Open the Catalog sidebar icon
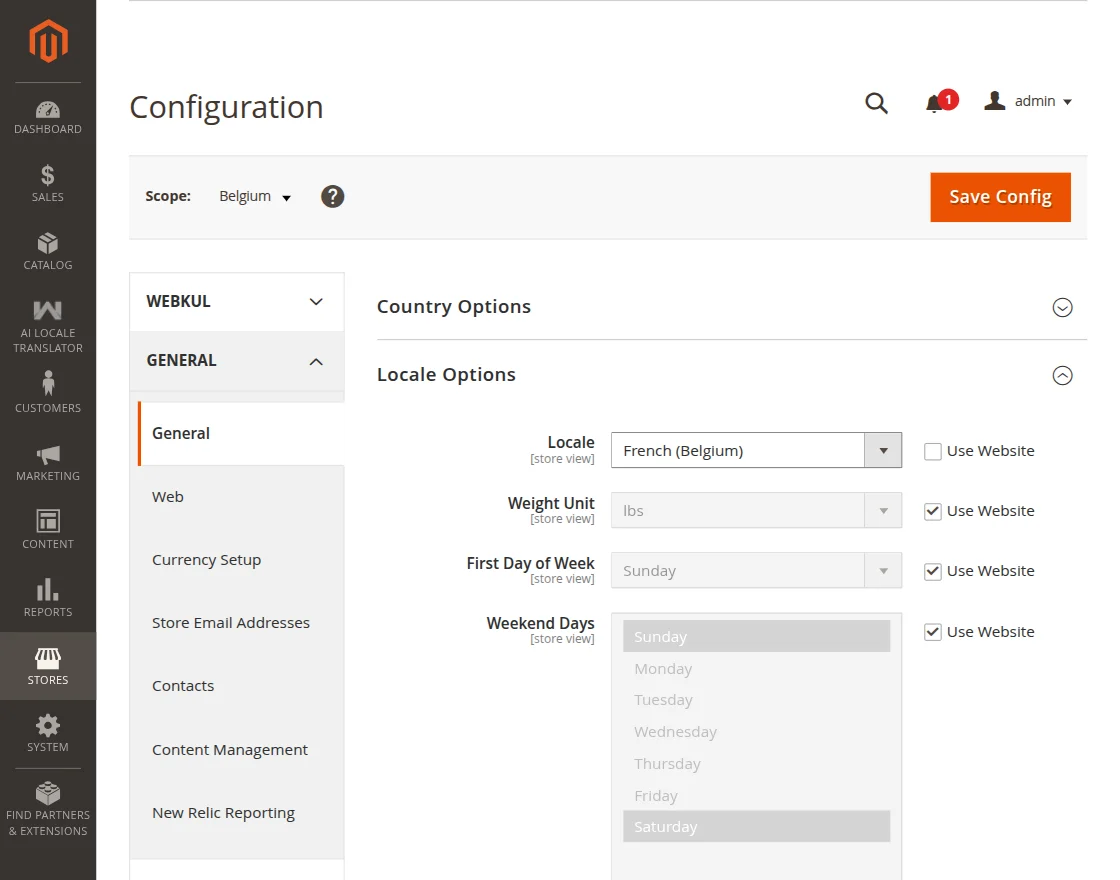The height and width of the screenshot is (880, 1120). 48,252
